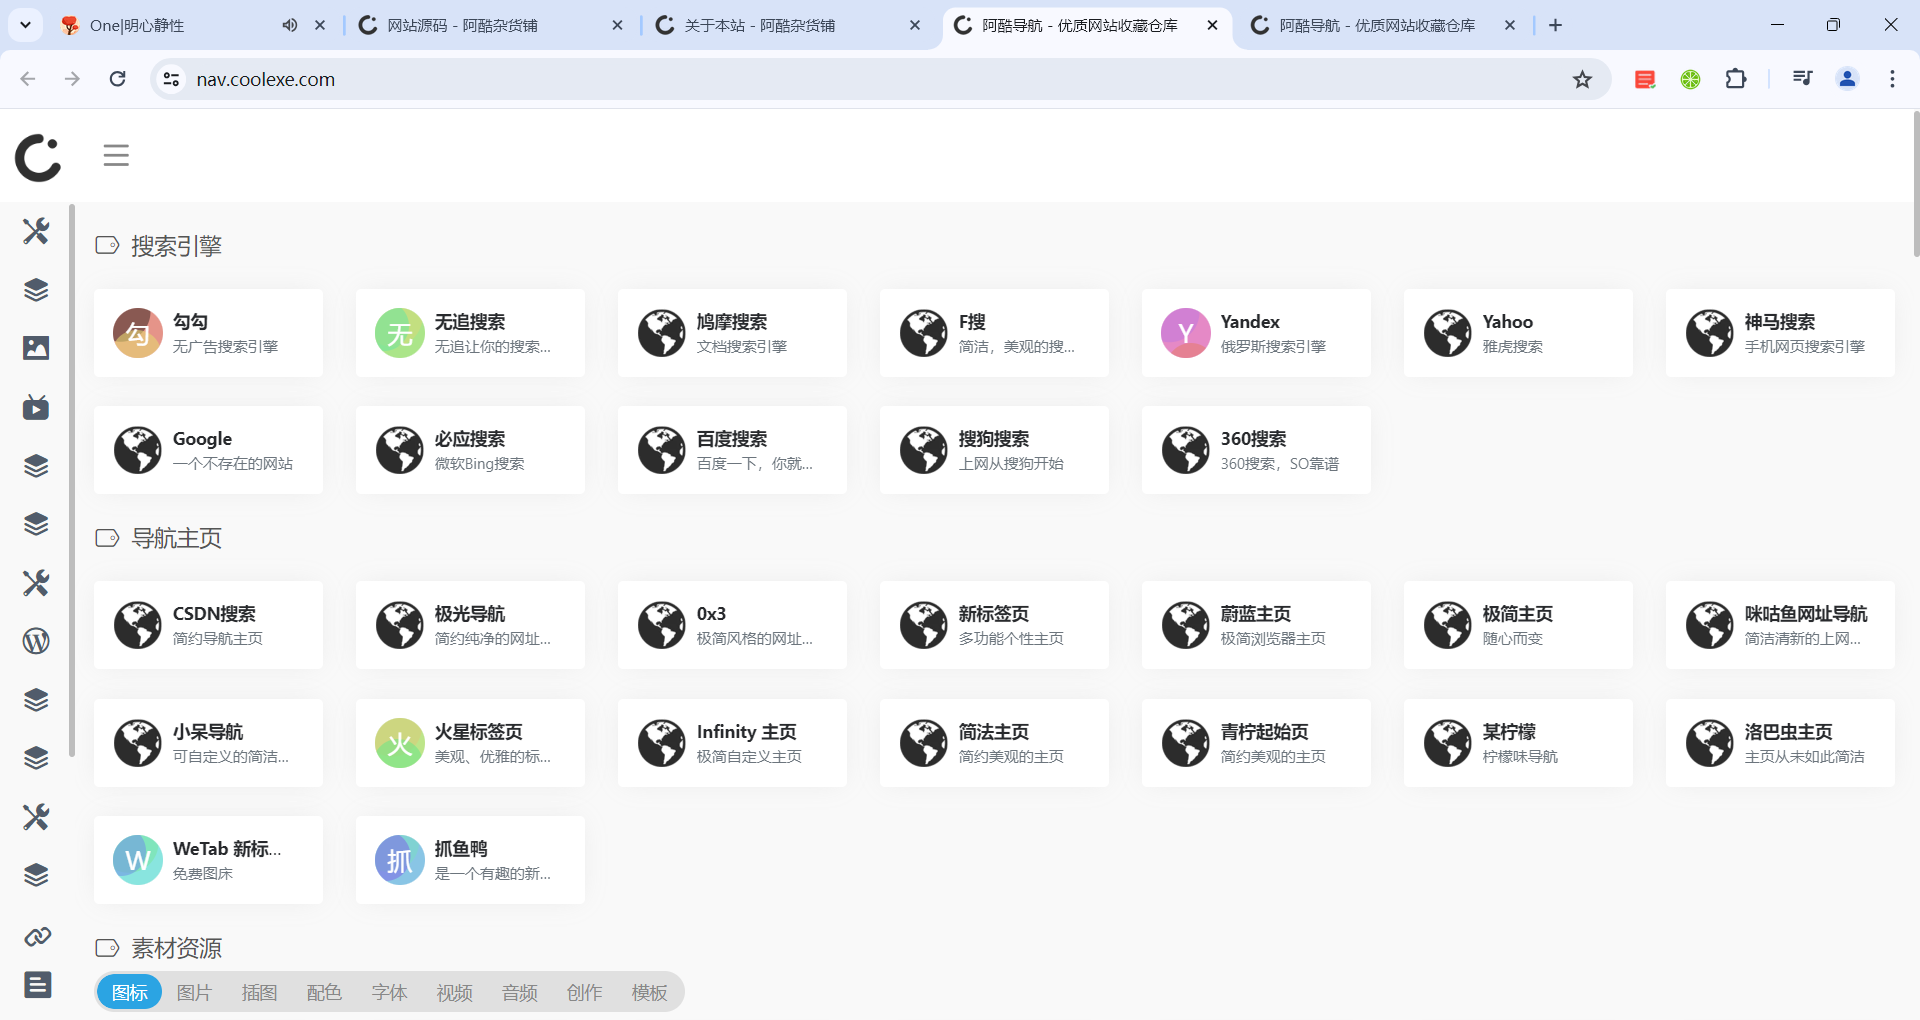Open the 蔚蓝主页 card
The height and width of the screenshot is (1020, 1920).
[1256, 625]
